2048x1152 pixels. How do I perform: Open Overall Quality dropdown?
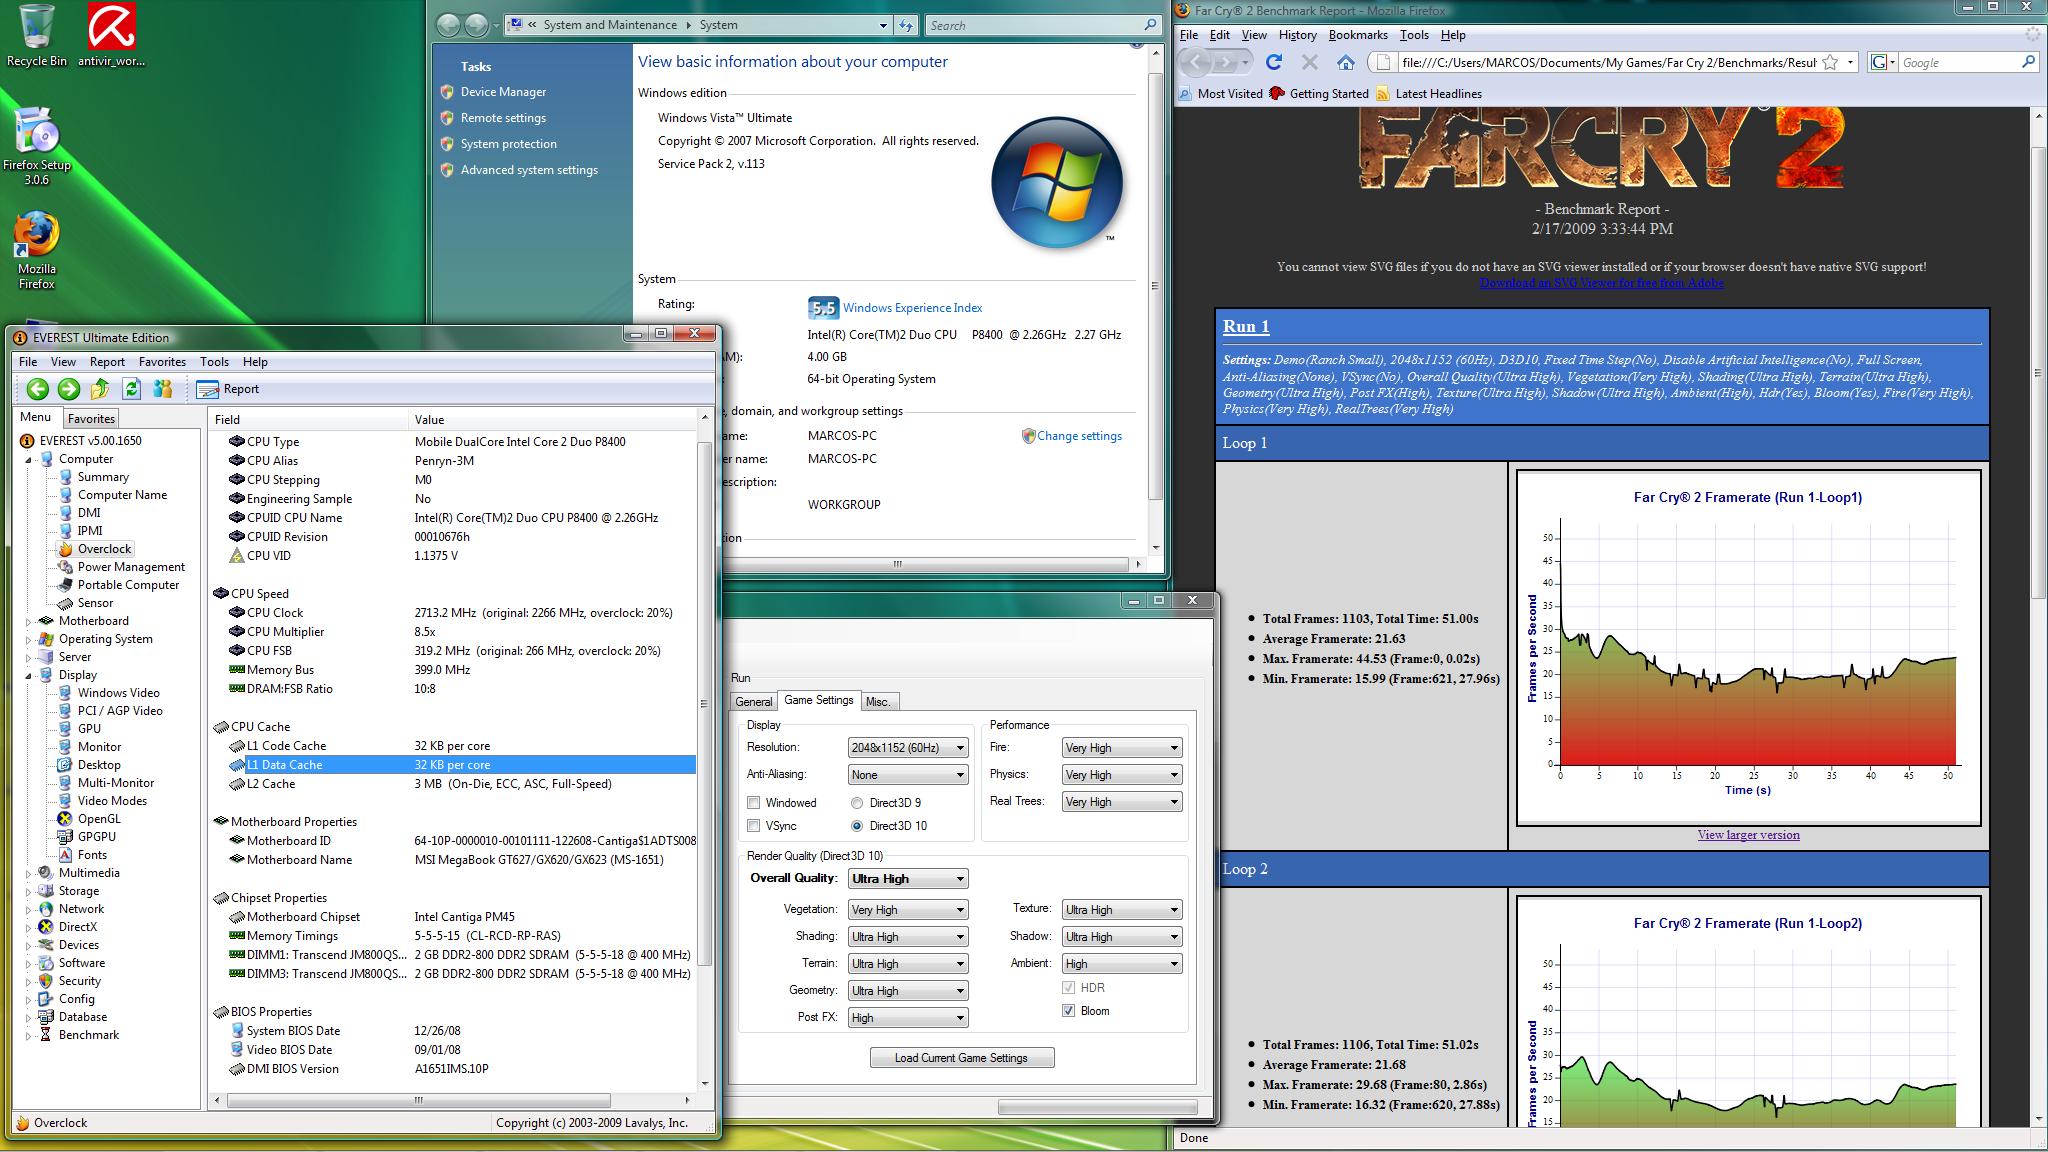908,879
